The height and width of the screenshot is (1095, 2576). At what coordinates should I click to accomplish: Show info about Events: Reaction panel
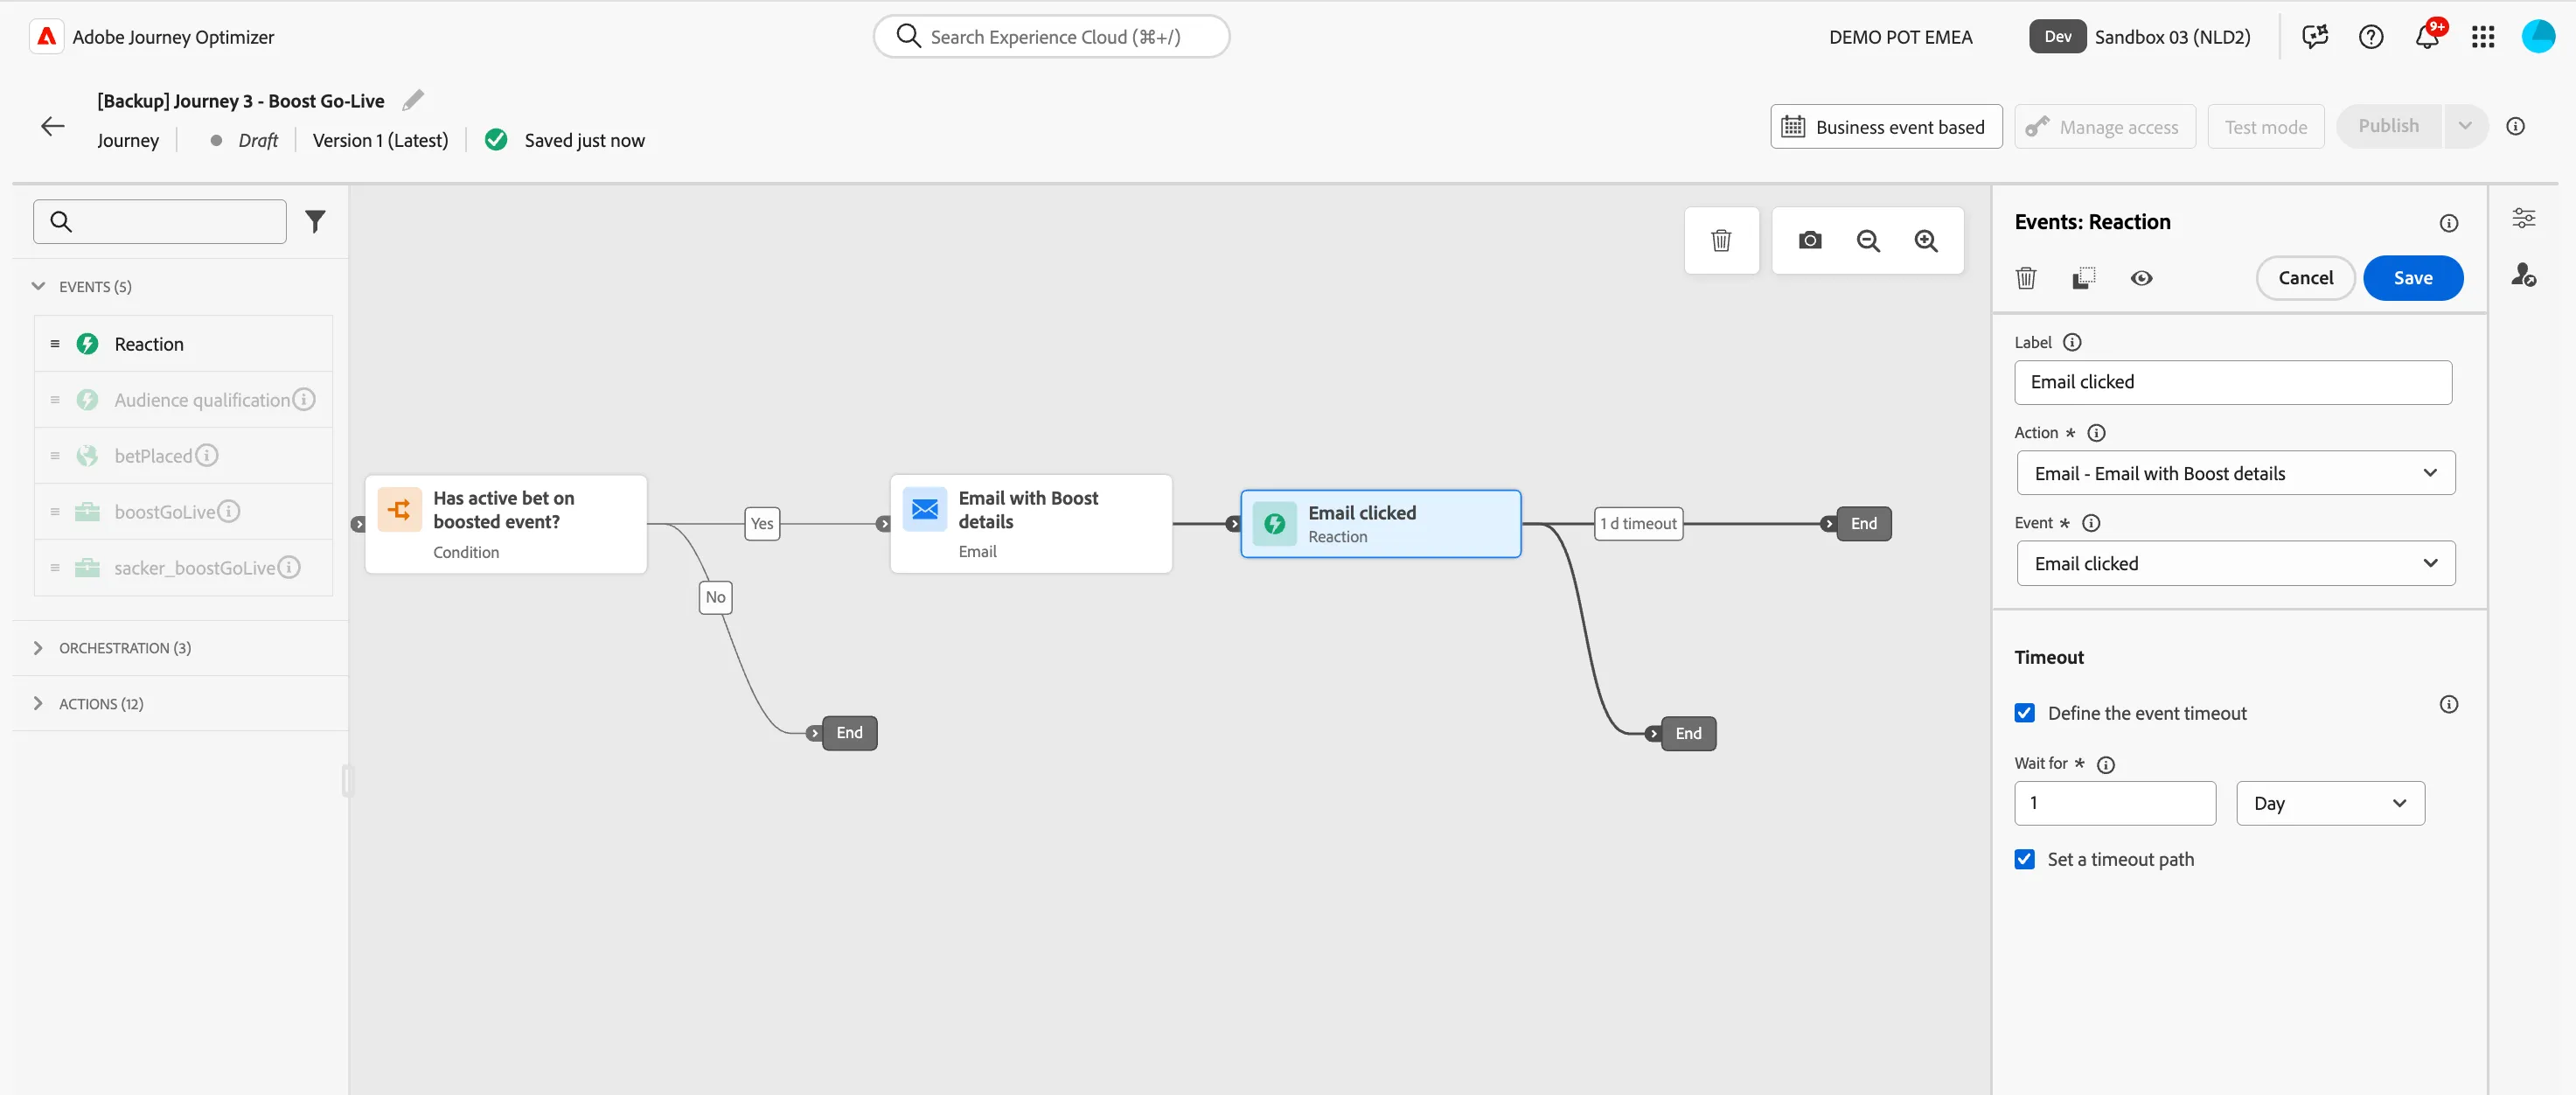coord(2448,223)
